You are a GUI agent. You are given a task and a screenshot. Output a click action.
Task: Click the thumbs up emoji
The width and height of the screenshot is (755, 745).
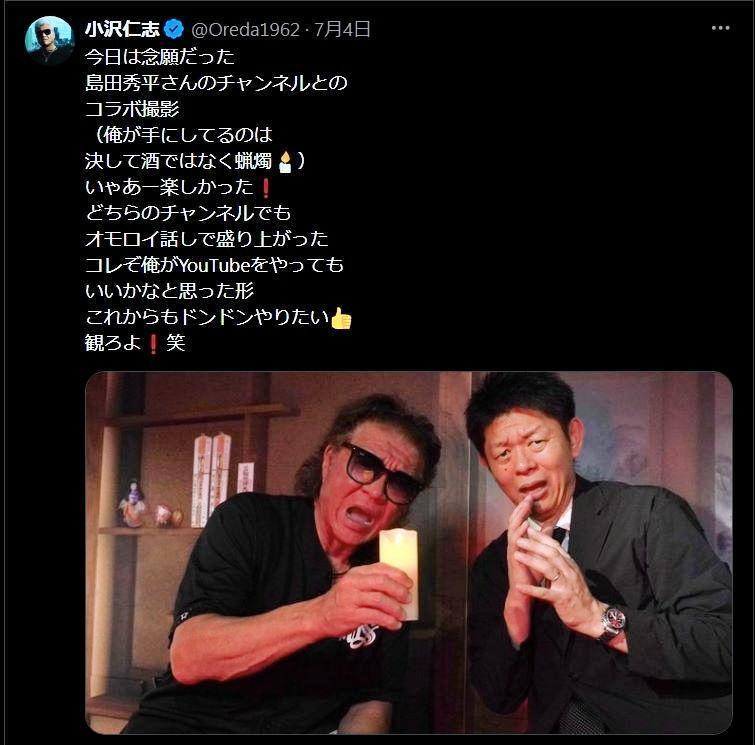(x=341, y=318)
